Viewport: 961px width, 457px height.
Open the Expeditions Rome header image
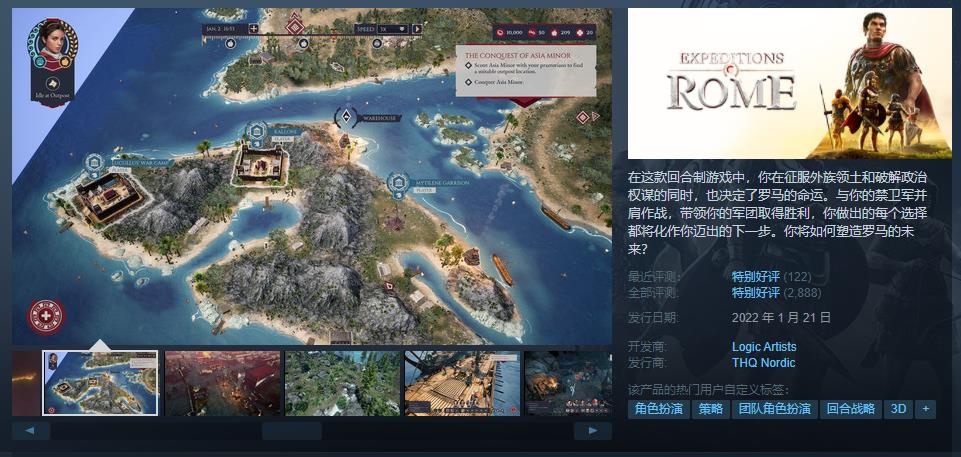789,83
